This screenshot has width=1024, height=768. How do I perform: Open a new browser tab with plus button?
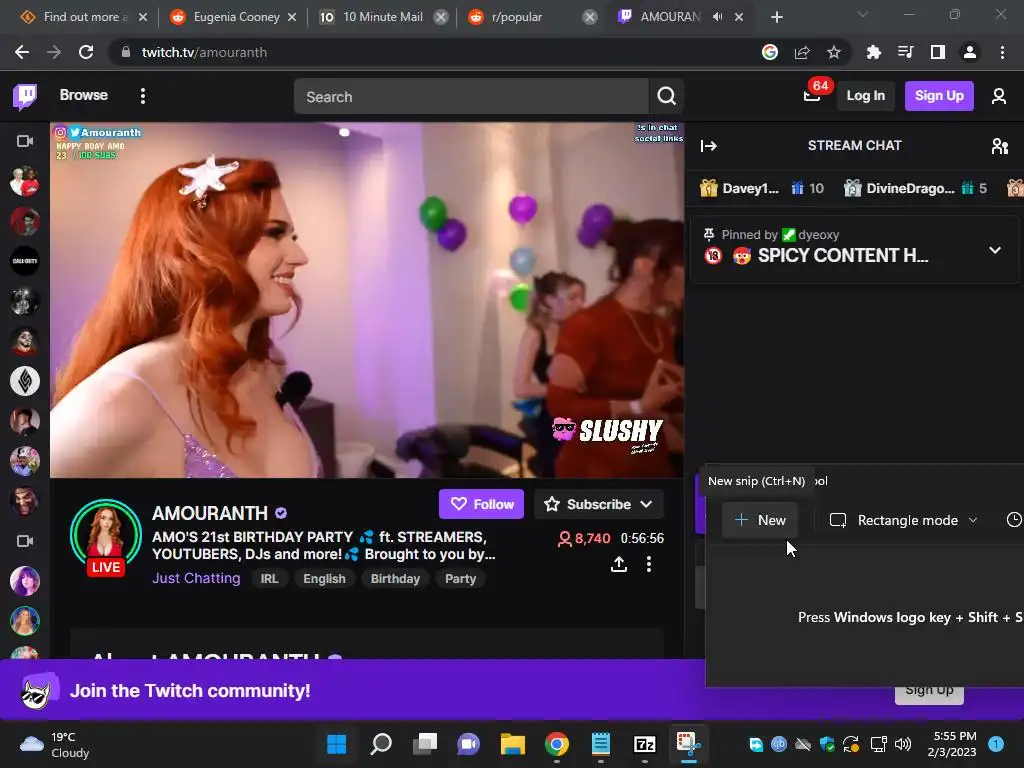776,17
